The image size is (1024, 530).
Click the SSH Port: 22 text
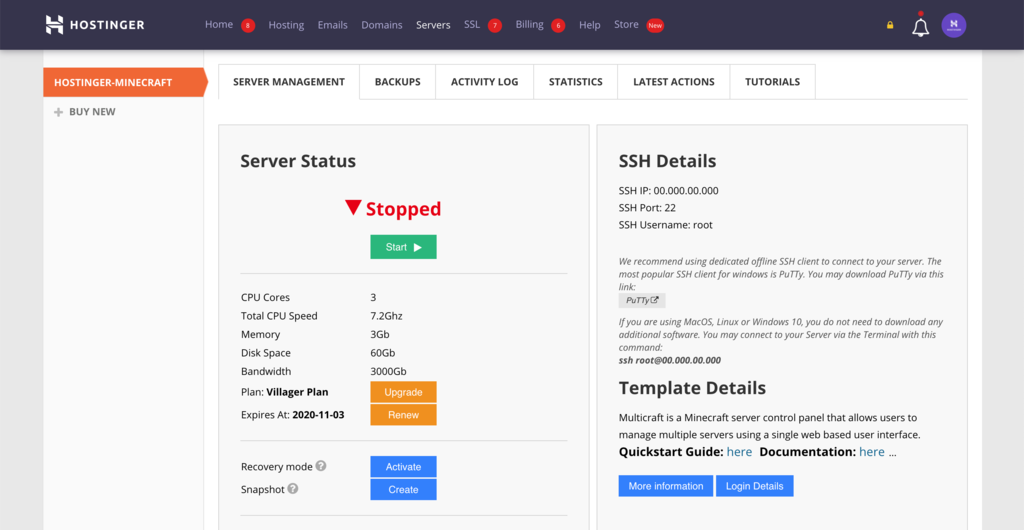647,208
